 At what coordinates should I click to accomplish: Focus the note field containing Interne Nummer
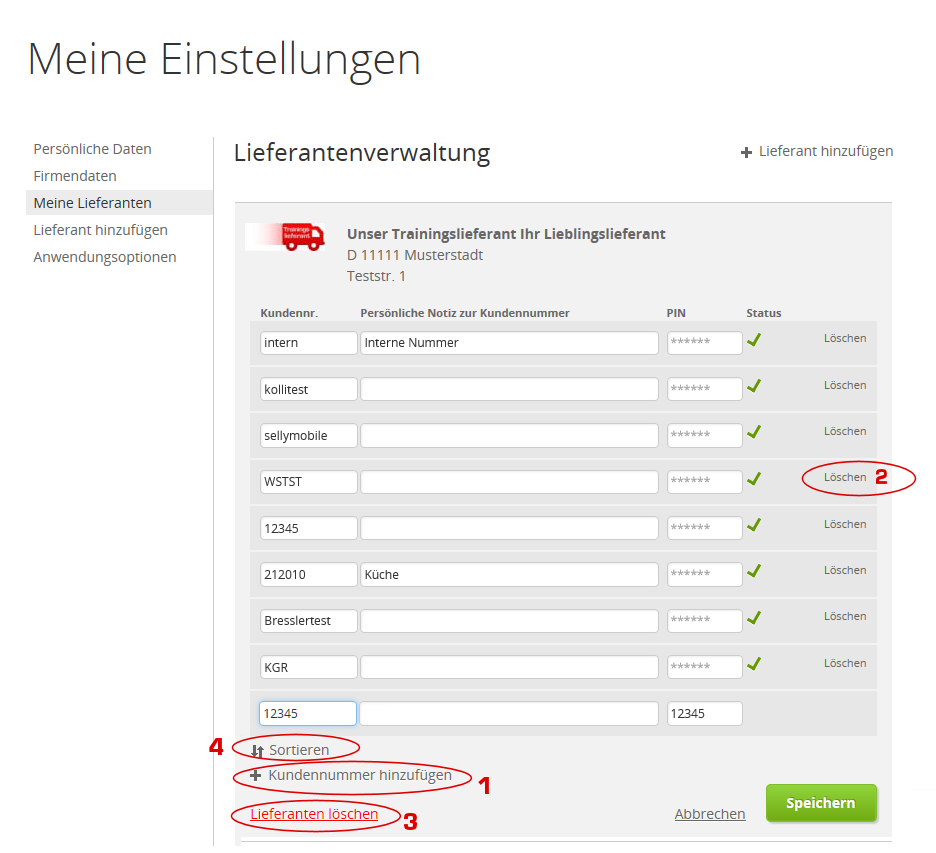pyautogui.click(x=509, y=343)
